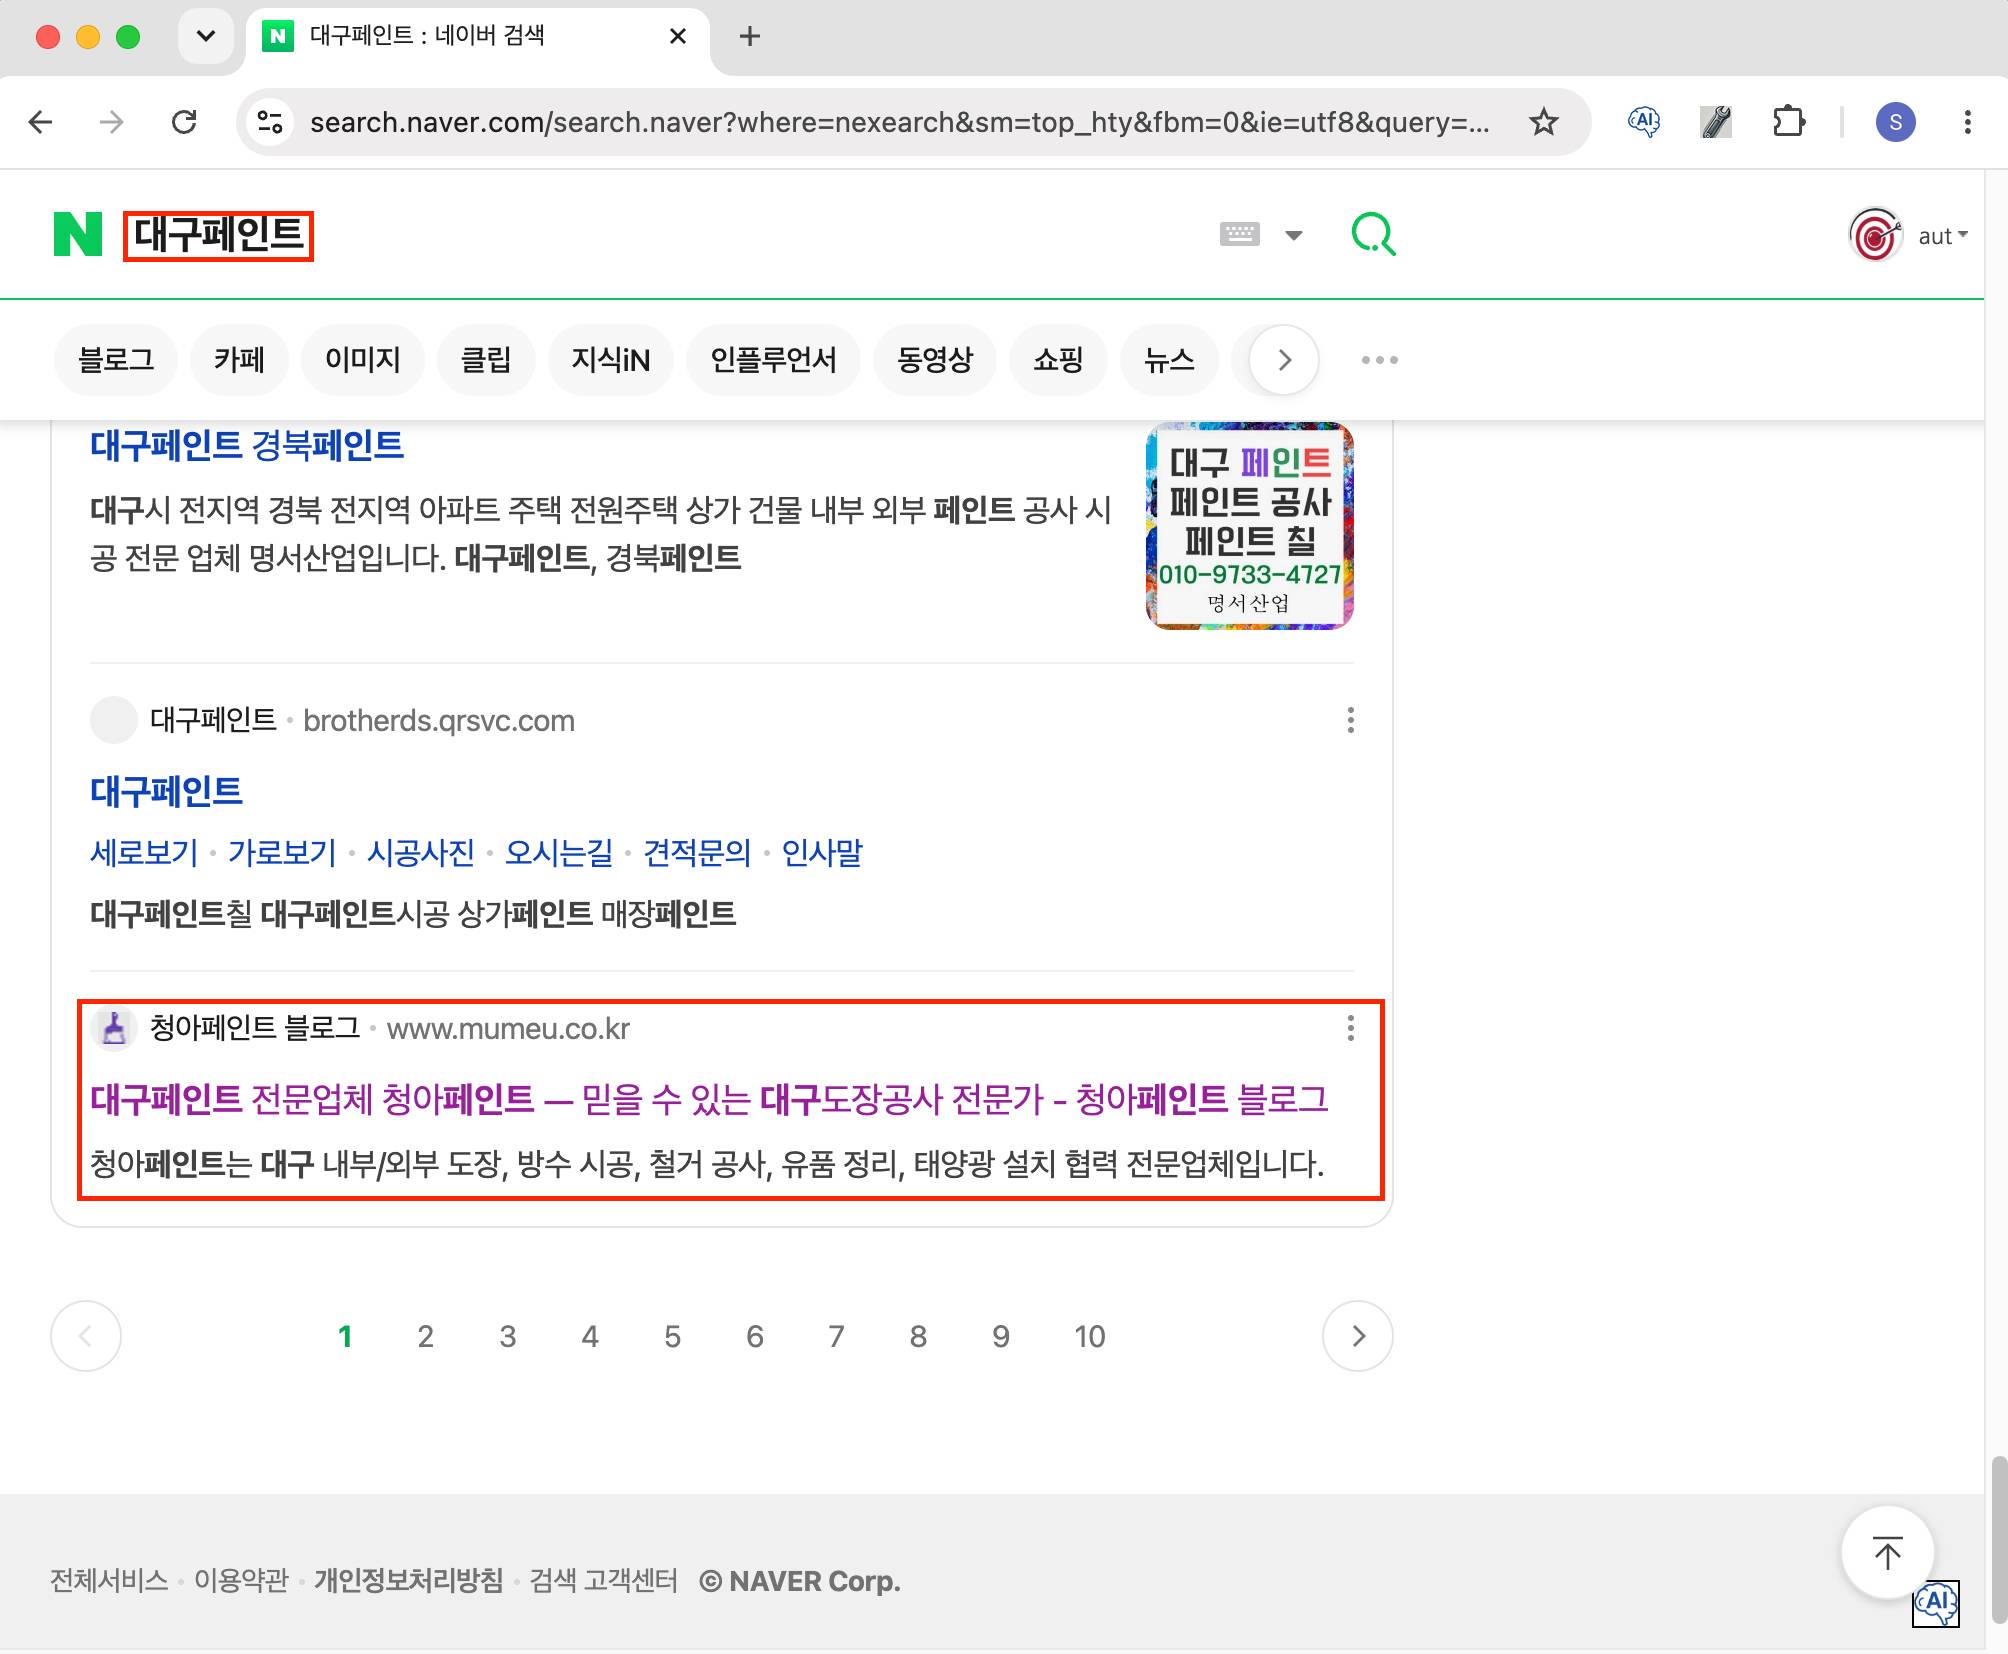The image size is (2008, 1654).
Task: Go forward with browser forward arrow
Action: [x=112, y=122]
